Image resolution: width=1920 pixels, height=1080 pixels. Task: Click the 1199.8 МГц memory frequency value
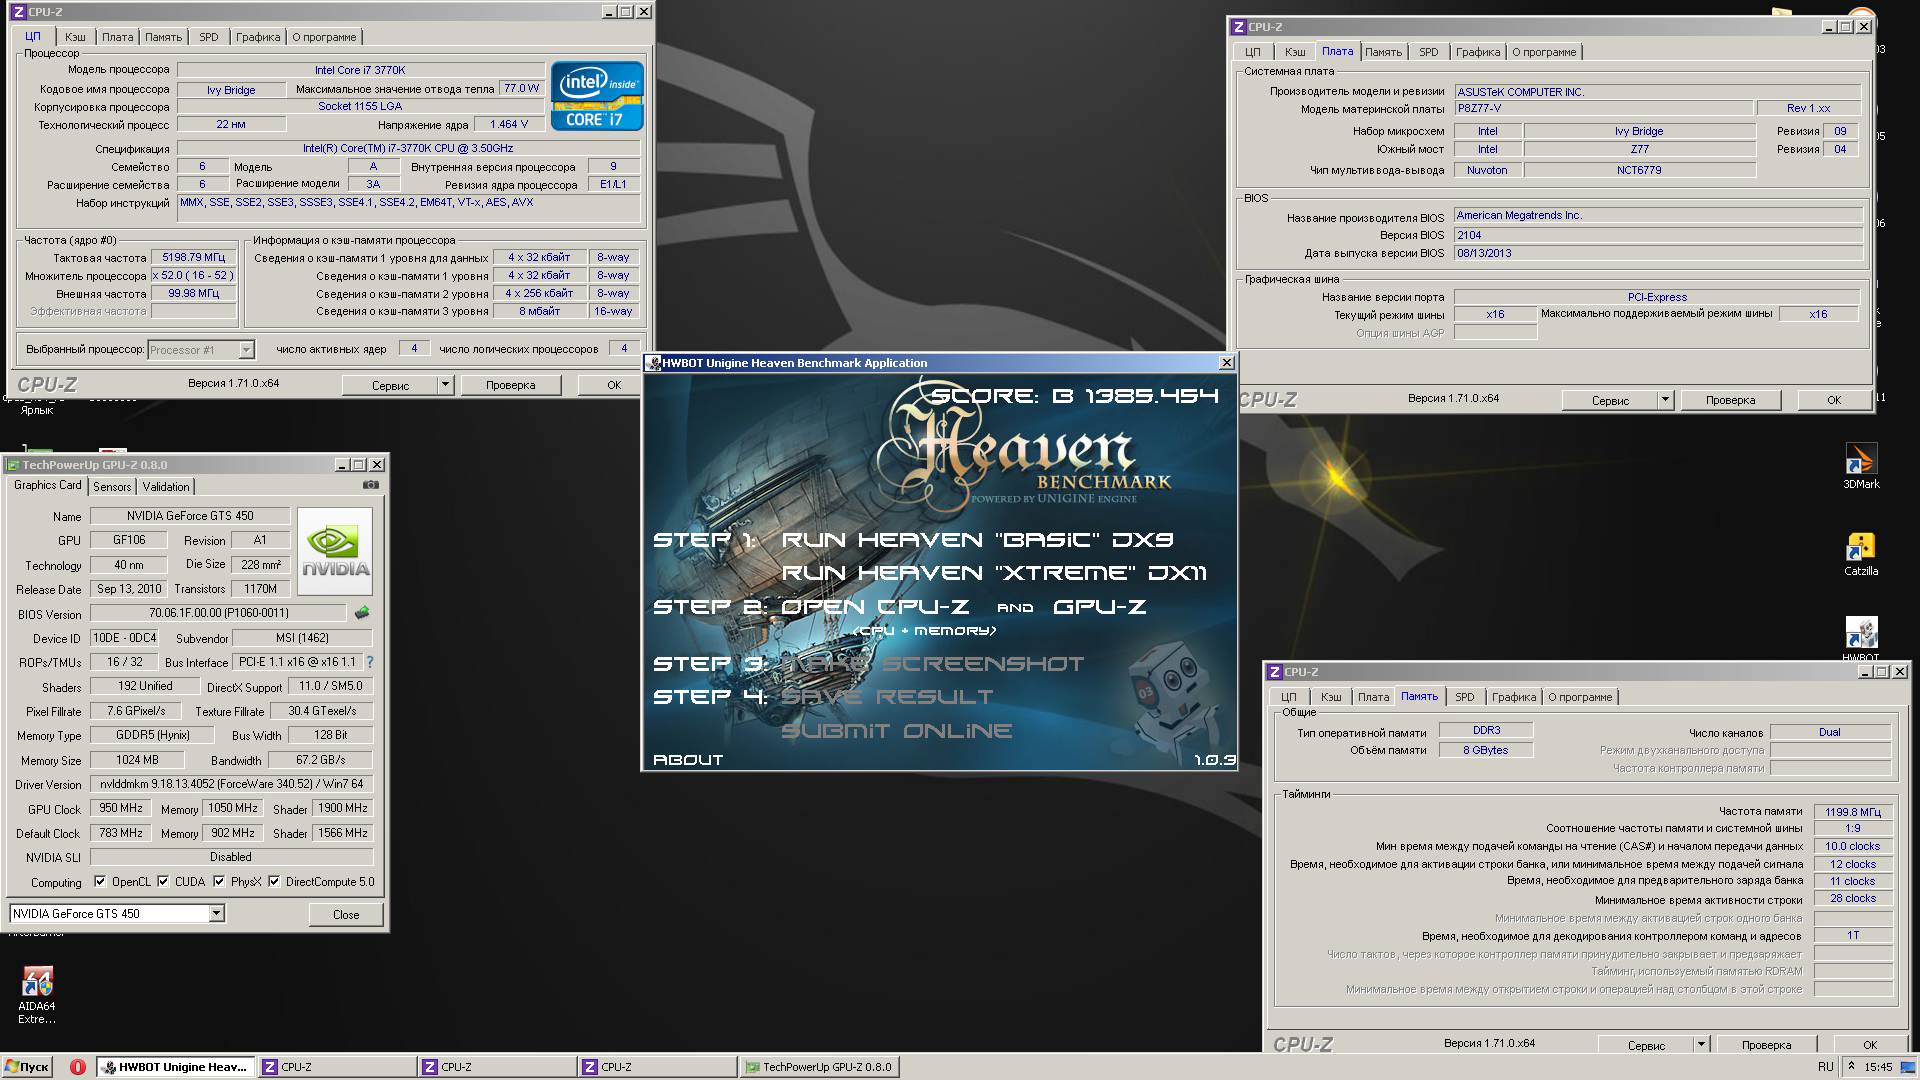pos(1853,812)
